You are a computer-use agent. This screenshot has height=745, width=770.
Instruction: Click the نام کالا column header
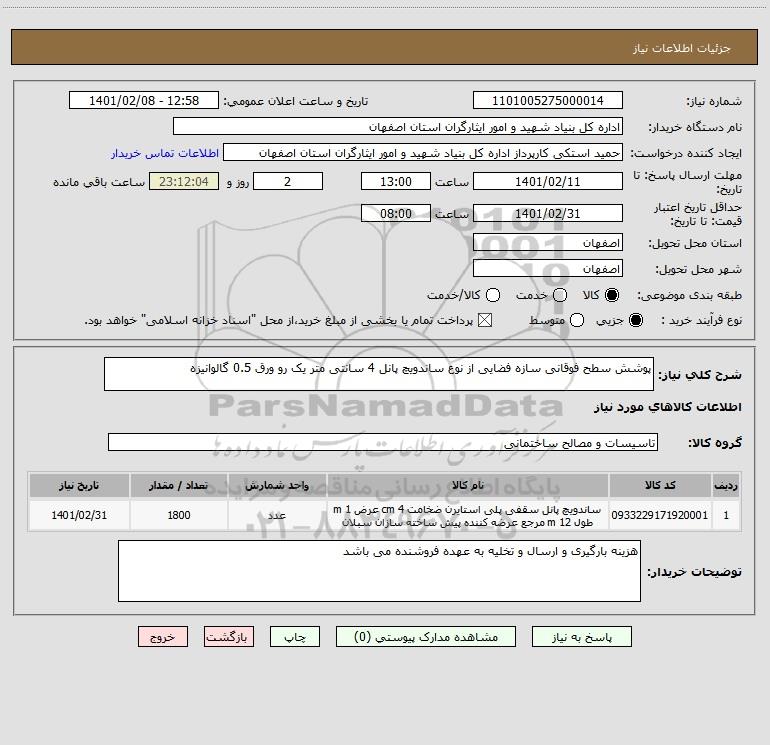click(x=468, y=485)
